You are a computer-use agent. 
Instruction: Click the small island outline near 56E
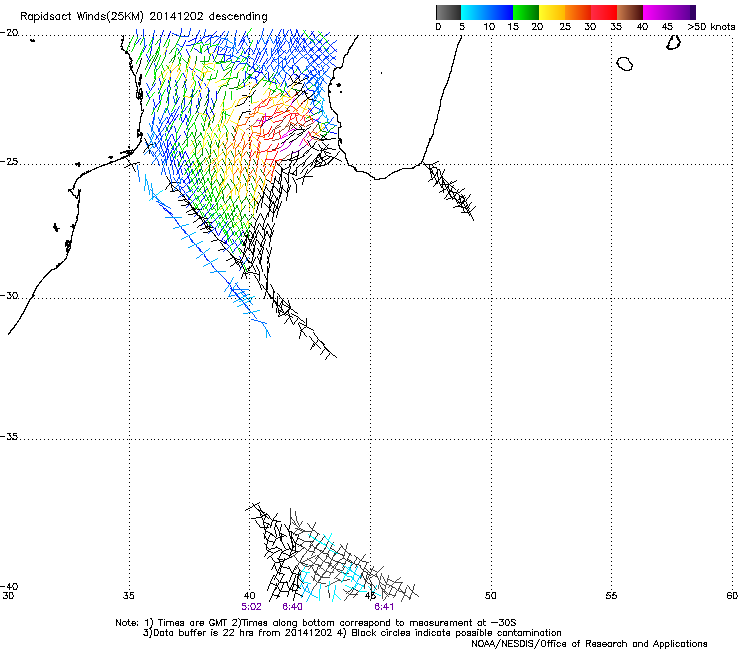point(625,63)
